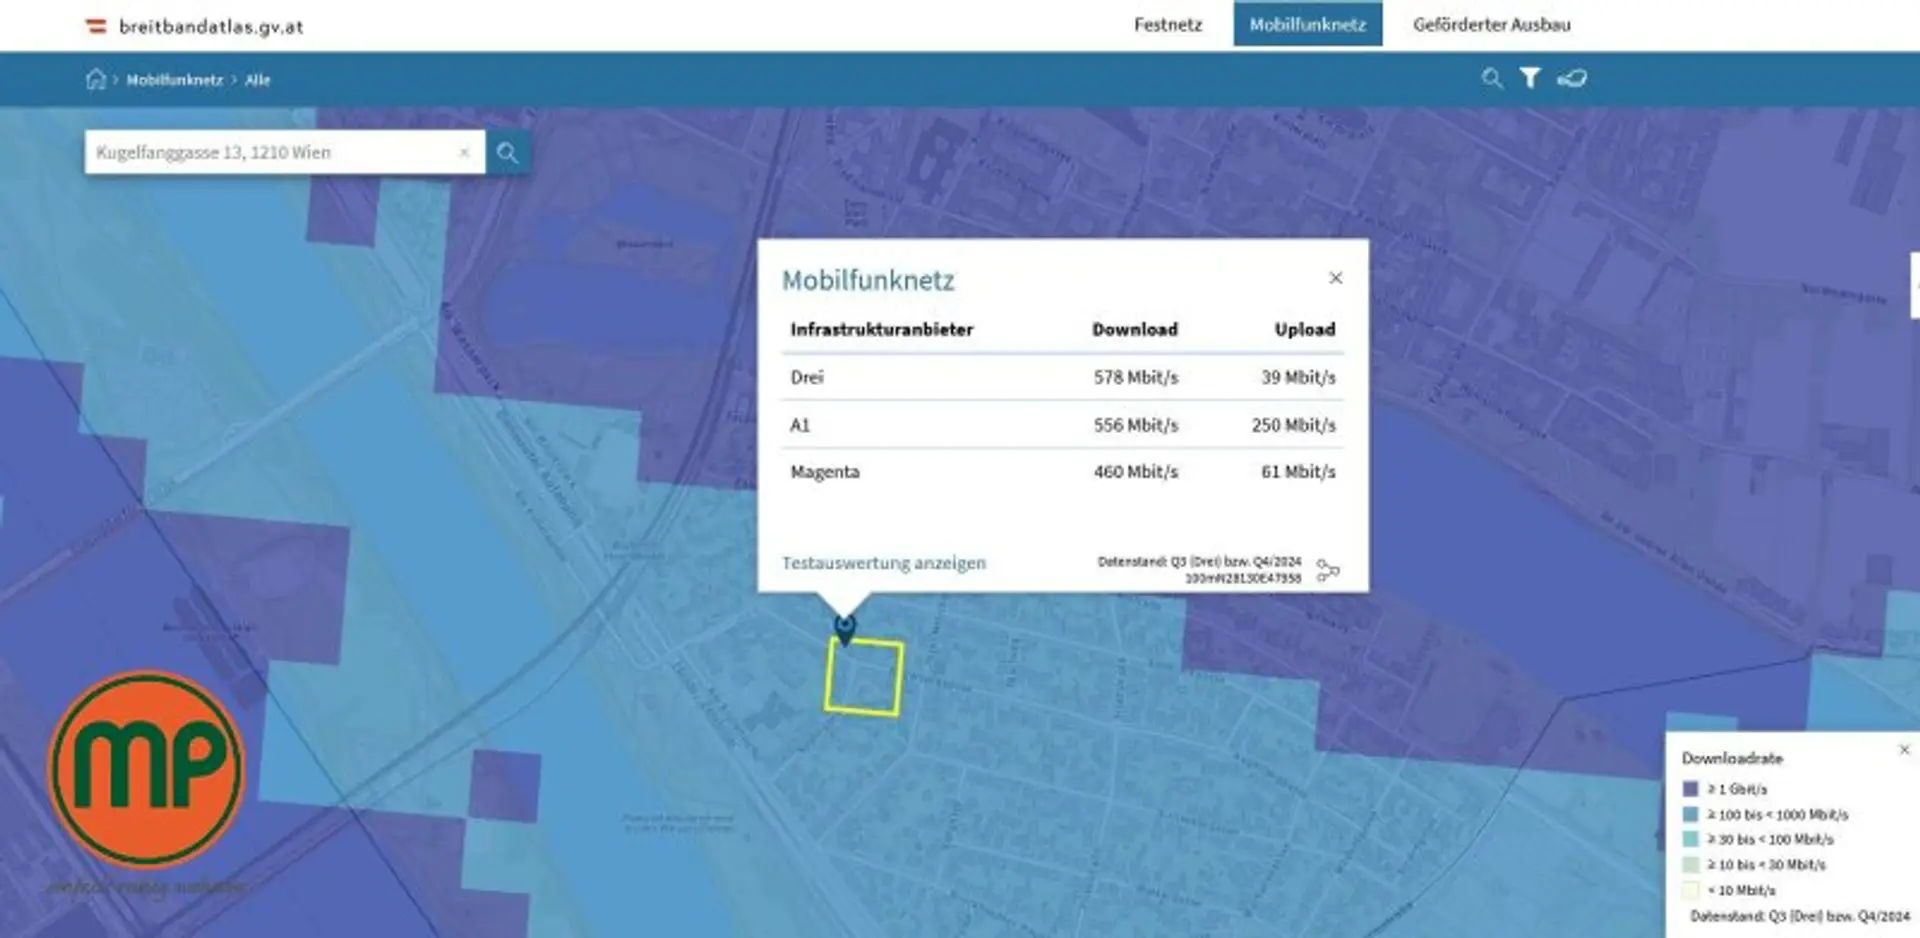Click Drei download value 578 Mbit/s
1920x938 pixels.
(x=1136, y=377)
